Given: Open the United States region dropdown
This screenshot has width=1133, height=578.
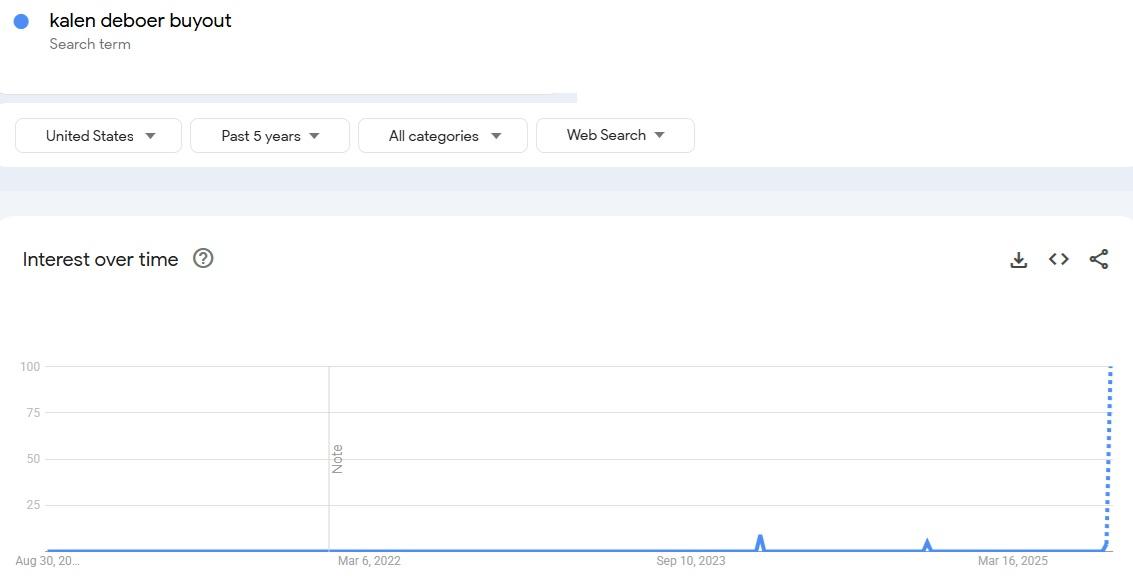Looking at the screenshot, I should coord(98,136).
